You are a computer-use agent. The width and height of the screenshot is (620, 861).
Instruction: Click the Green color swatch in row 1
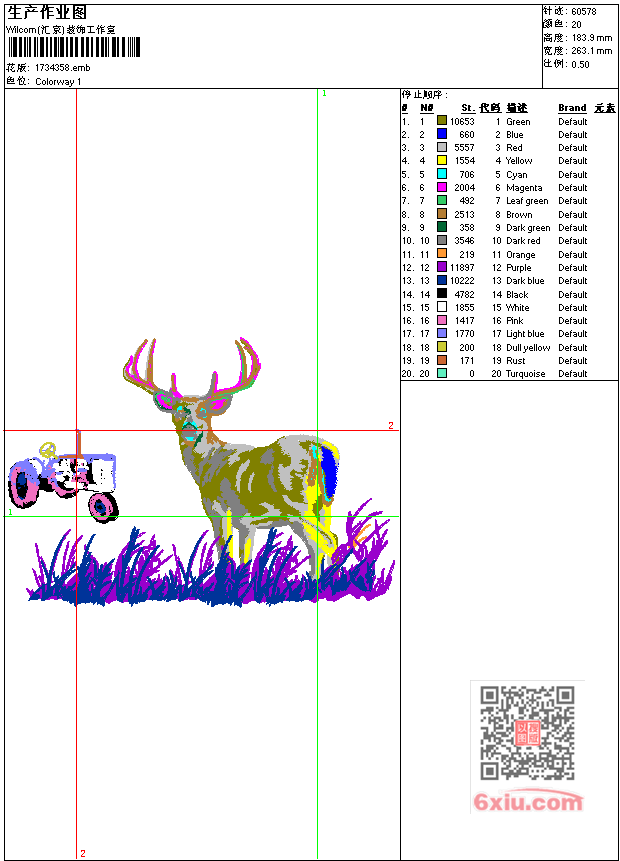[442, 120]
